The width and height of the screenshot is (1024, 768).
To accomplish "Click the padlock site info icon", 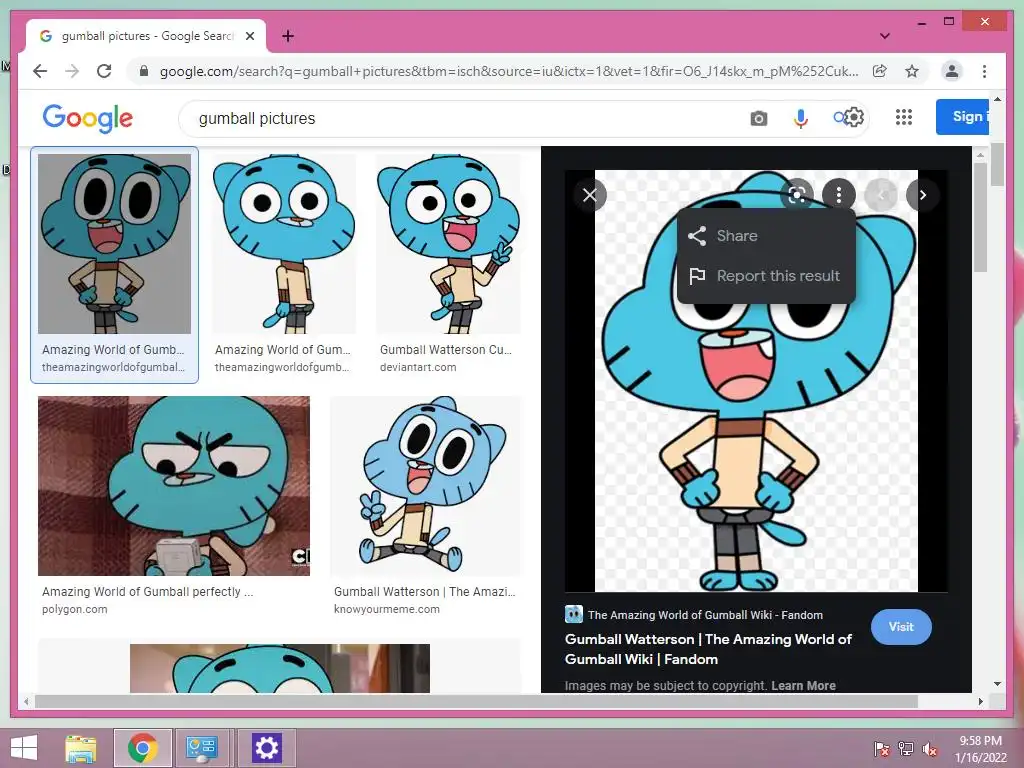I will [x=144, y=71].
